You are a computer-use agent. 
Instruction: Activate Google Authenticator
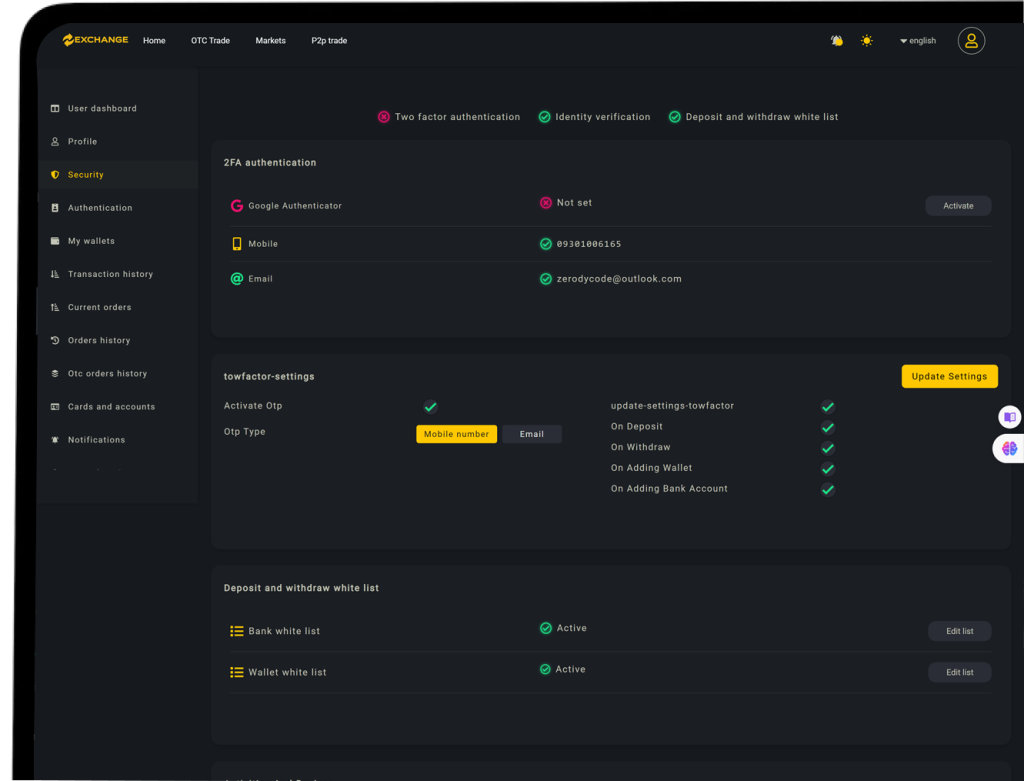(957, 206)
